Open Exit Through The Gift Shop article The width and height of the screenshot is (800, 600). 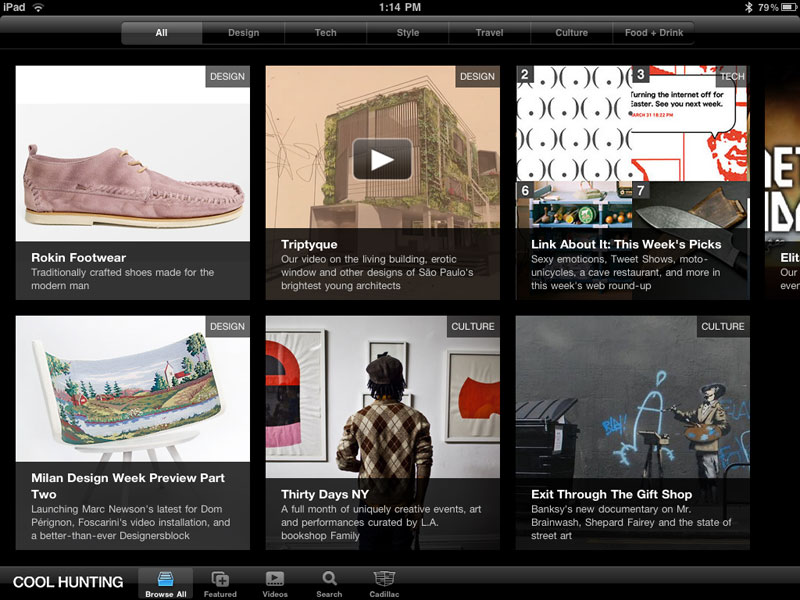pos(611,494)
